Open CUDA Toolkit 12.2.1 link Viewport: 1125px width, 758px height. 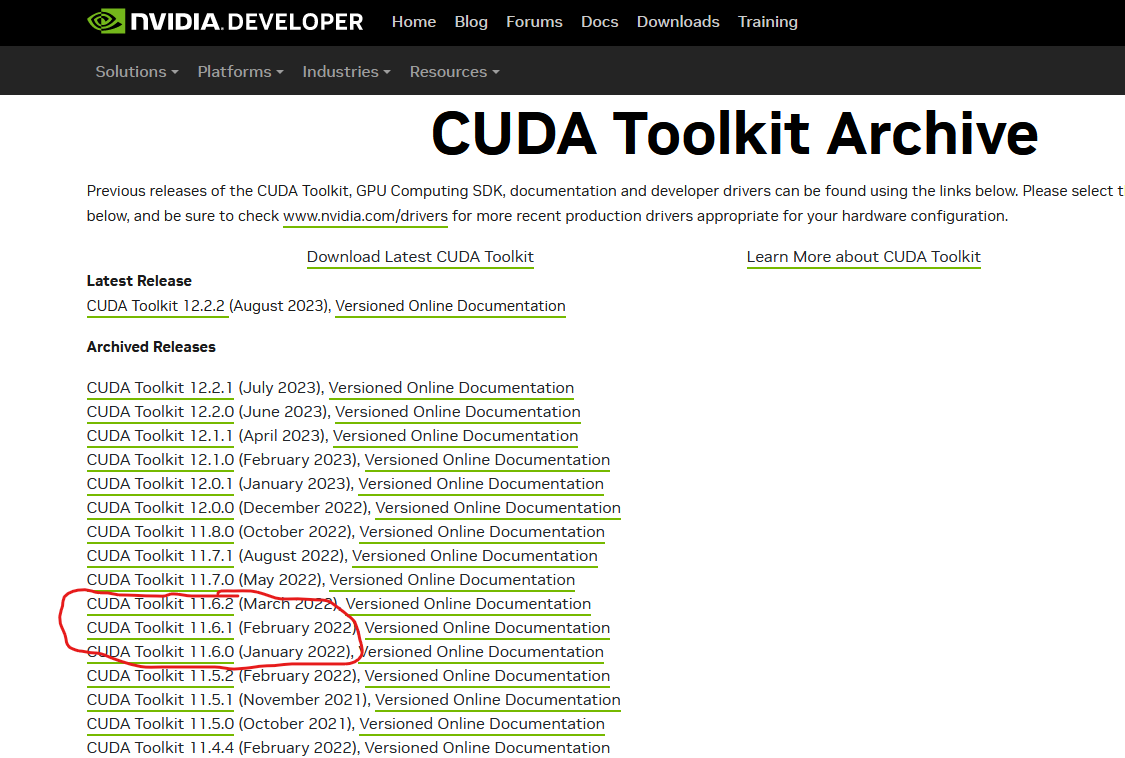coord(160,388)
